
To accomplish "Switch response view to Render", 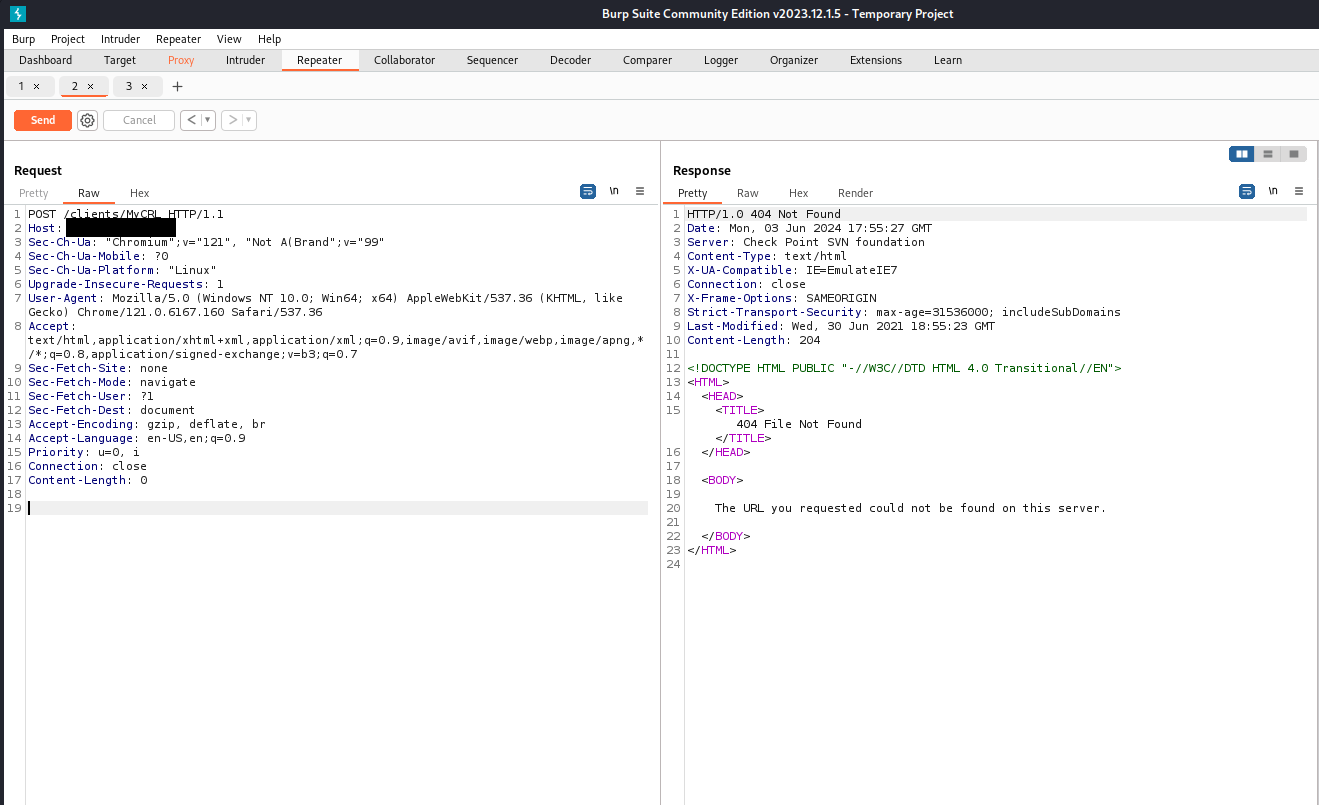I will [855, 193].
